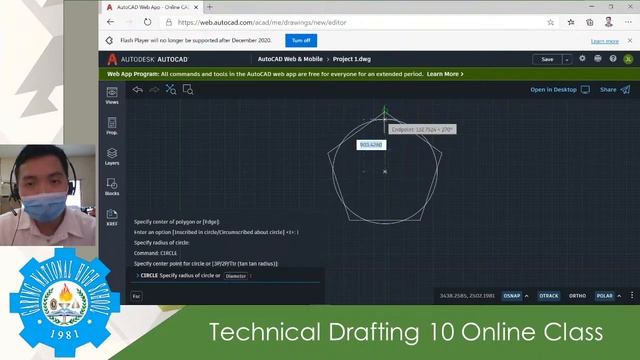Reload the browser page
This screenshot has width=640, height=360.
147,22
